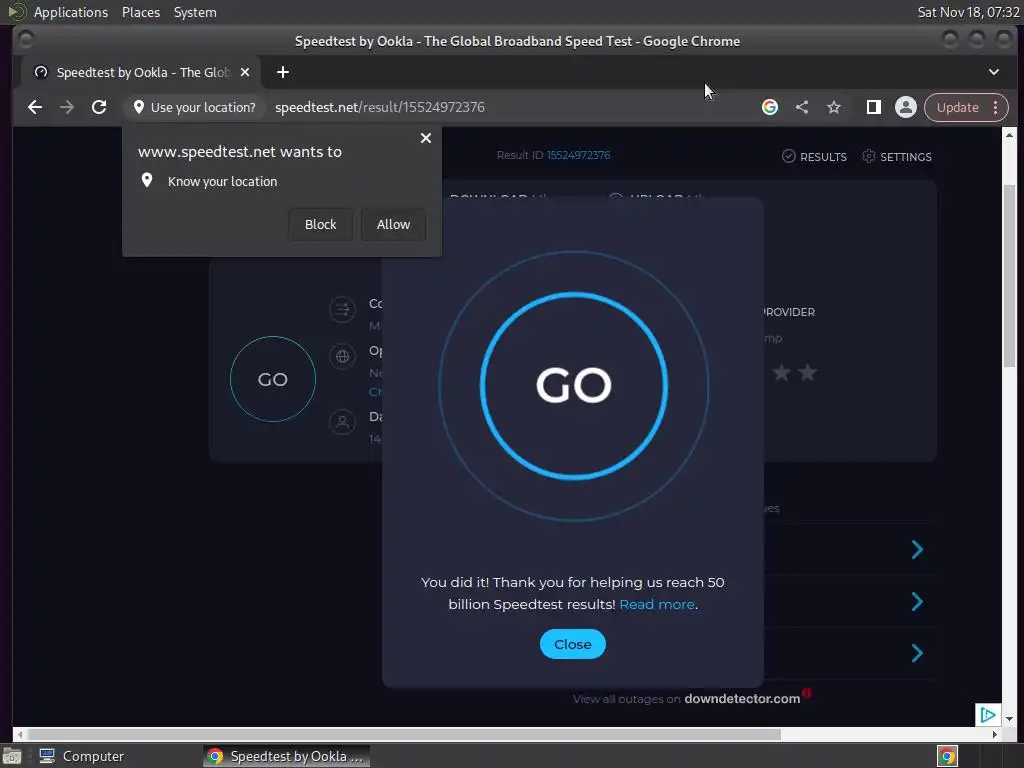Image resolution: width=1024 pixels, height=768 pixels.
Task: Rate provider with the last star
Action: [808, 372]
